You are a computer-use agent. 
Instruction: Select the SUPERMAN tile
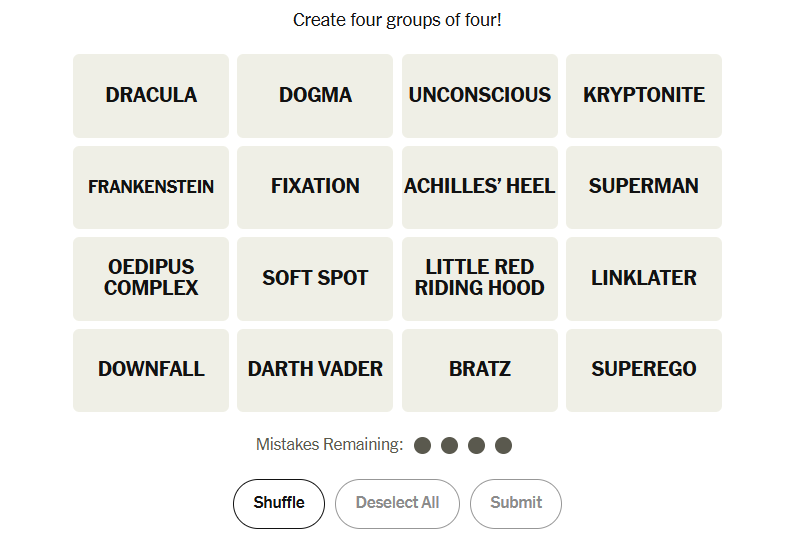(644, 187)
